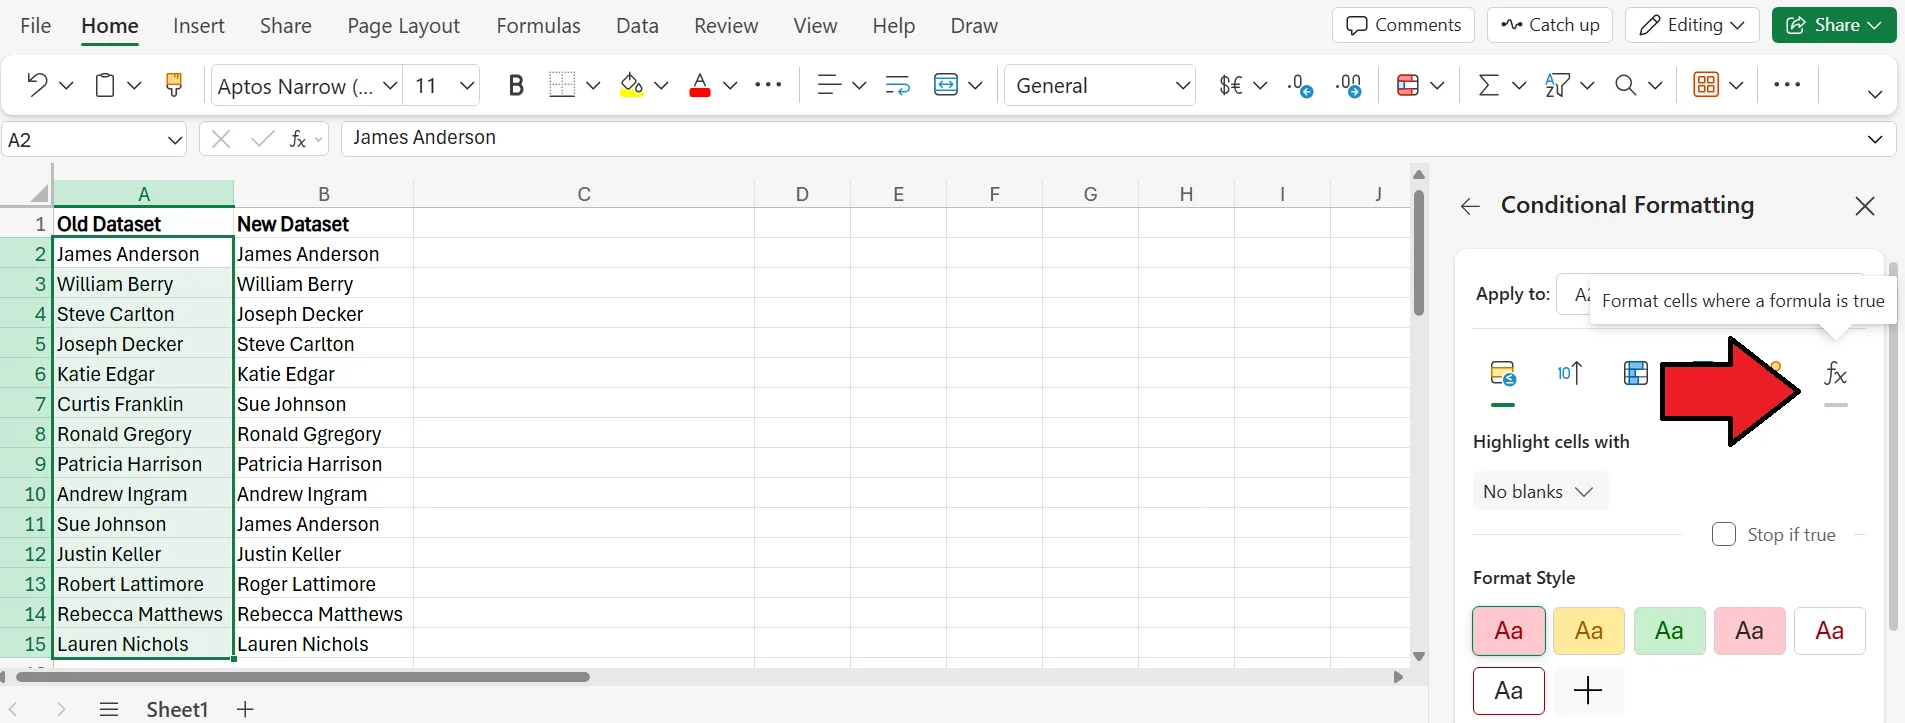Activate the Format Painter brush
Screen dimensions: 1905x723
174,85
